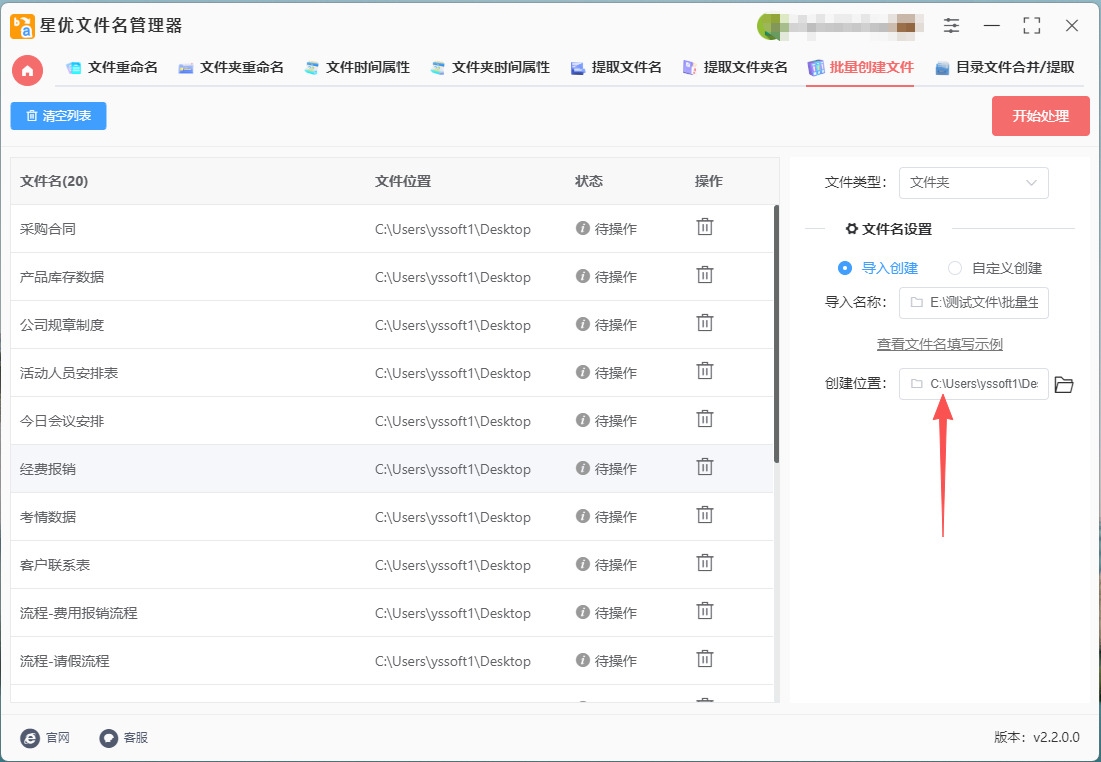Open settings sliders icon in title bar

951,26
